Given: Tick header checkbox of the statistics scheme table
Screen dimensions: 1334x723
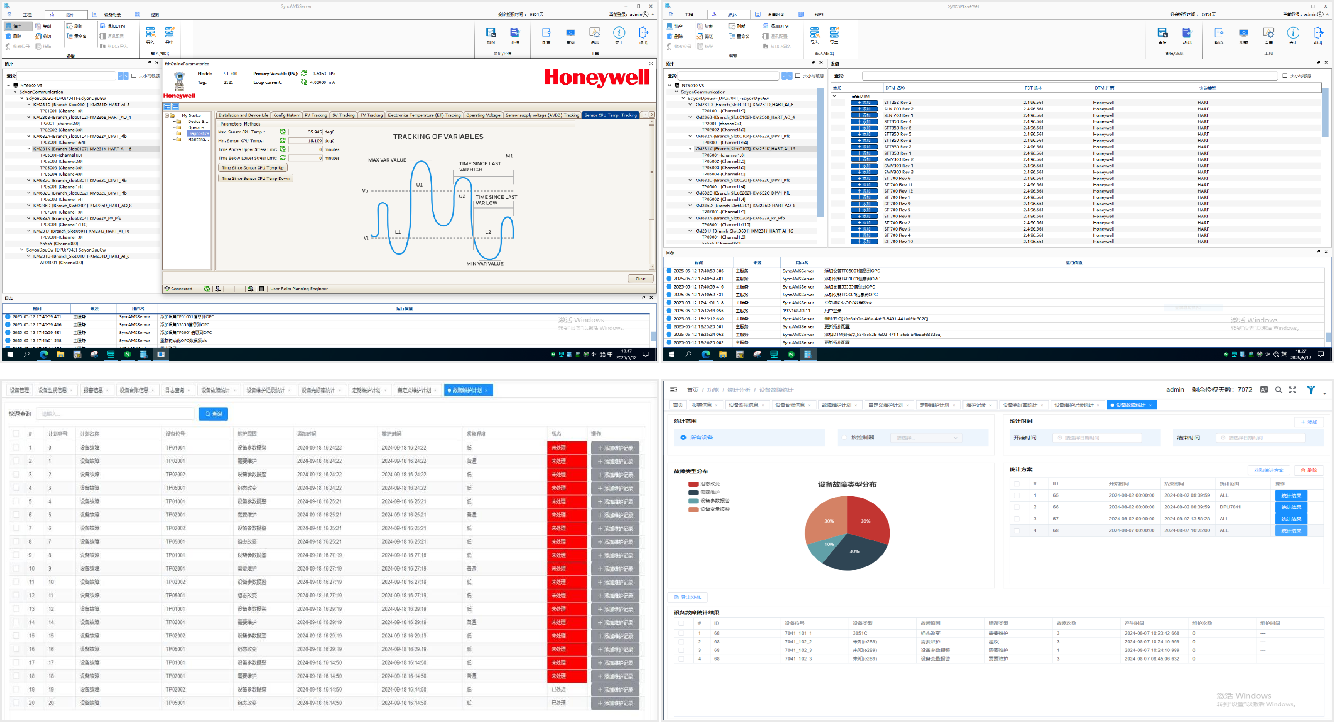Looking at the screenshot, I should (x=1016, y=482).
